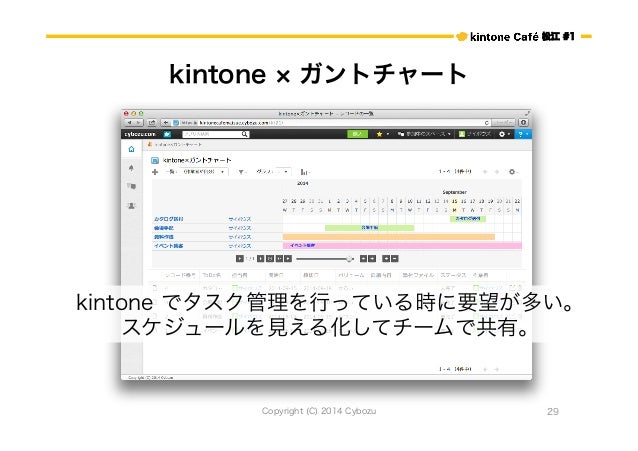Open the spaces dropdown in header

424,134
